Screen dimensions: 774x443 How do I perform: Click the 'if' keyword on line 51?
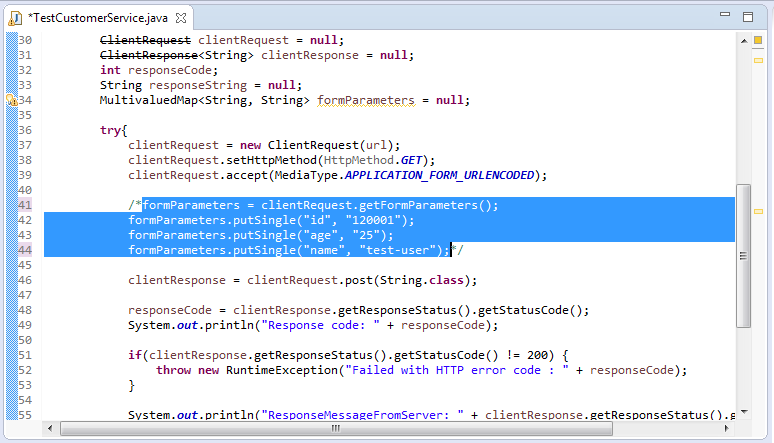pyautogui.click(x=135, y=355)
